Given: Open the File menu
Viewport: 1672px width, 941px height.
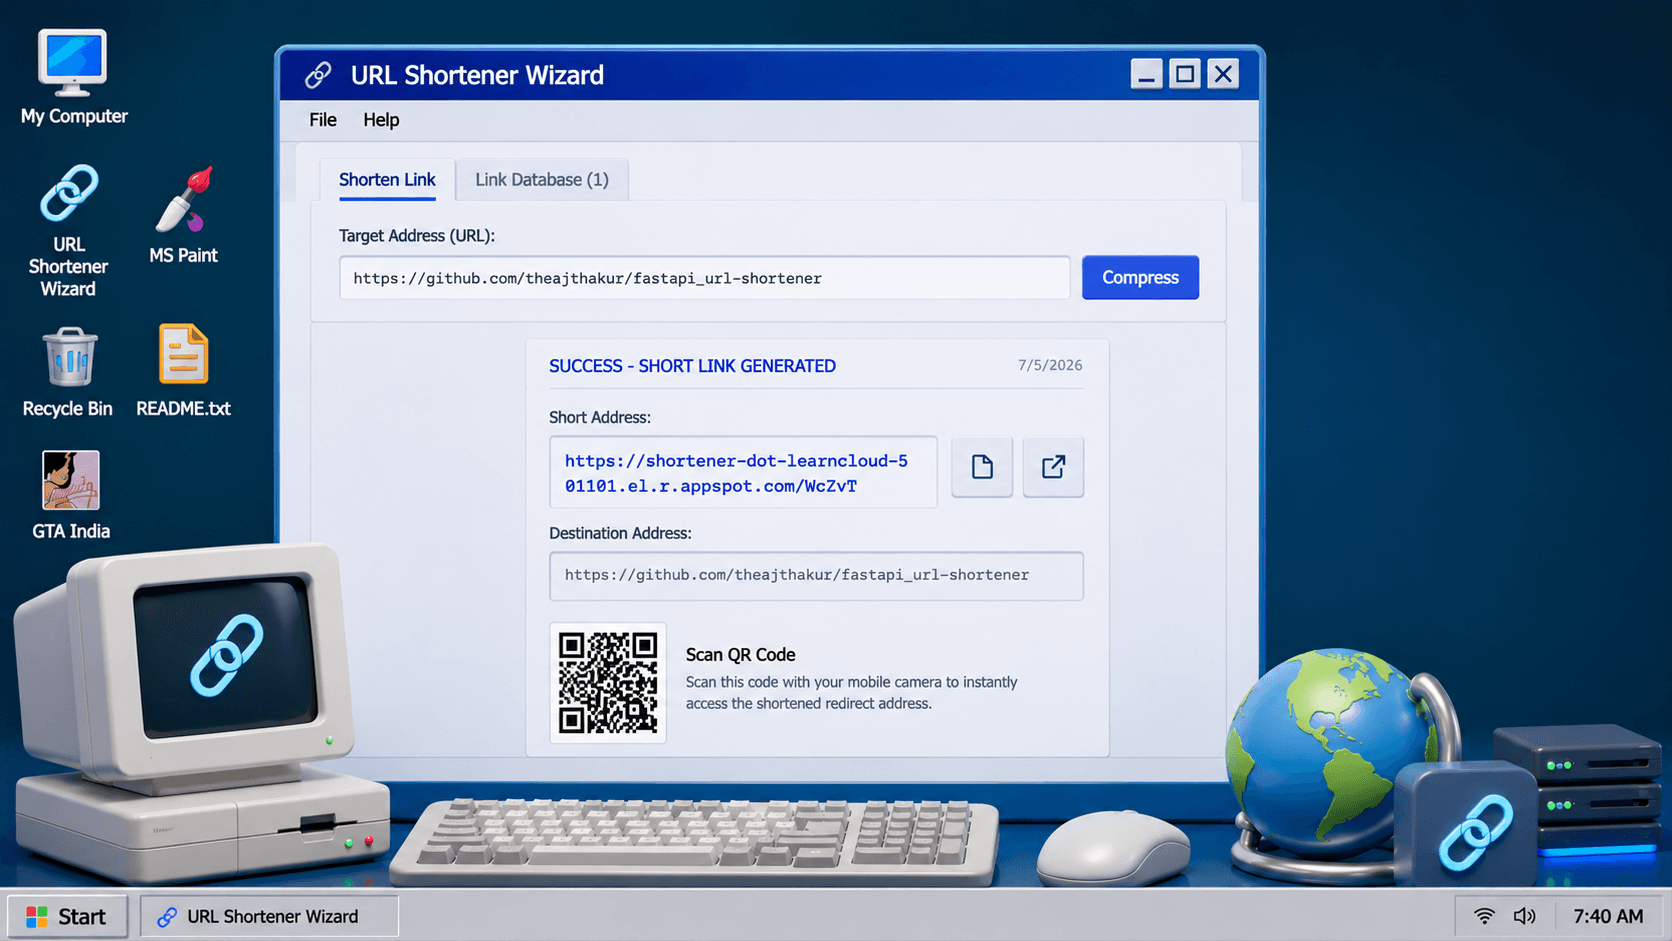Looking at the screenshot, I should pyautogui.click(x=323, y=120).
